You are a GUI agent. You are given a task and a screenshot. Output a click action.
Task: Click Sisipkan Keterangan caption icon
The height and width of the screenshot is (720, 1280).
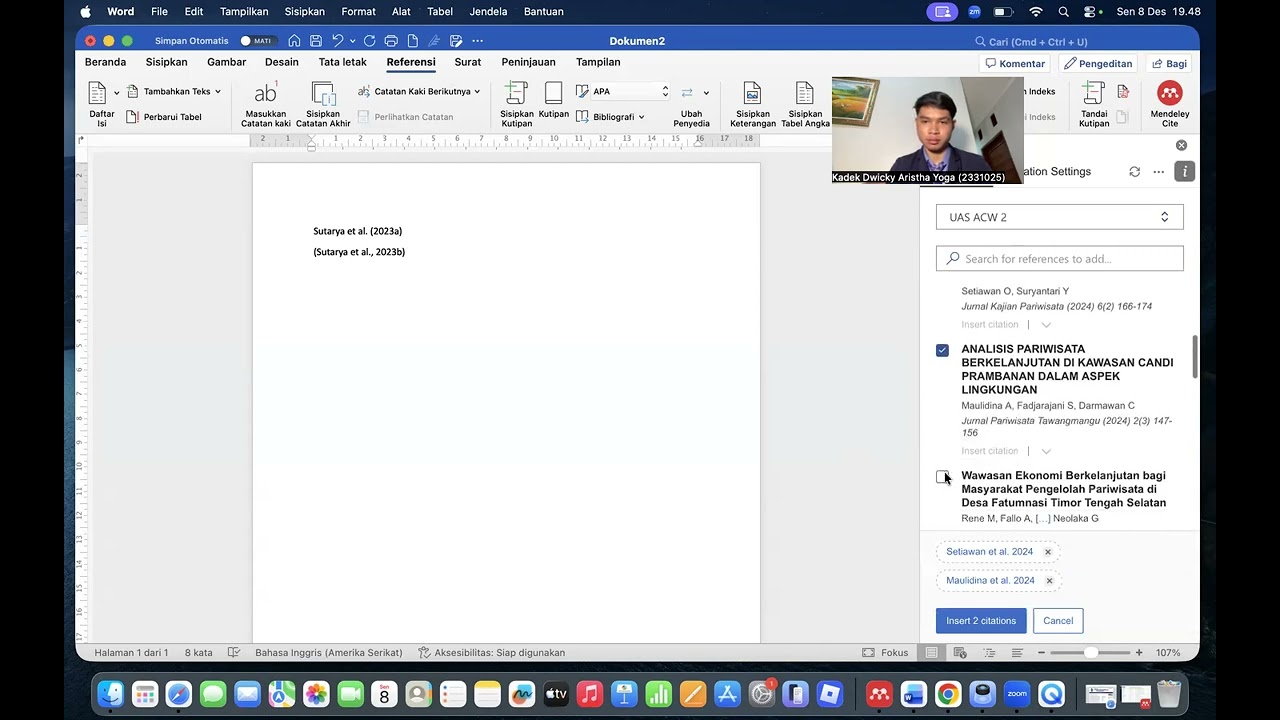[752, 94]
